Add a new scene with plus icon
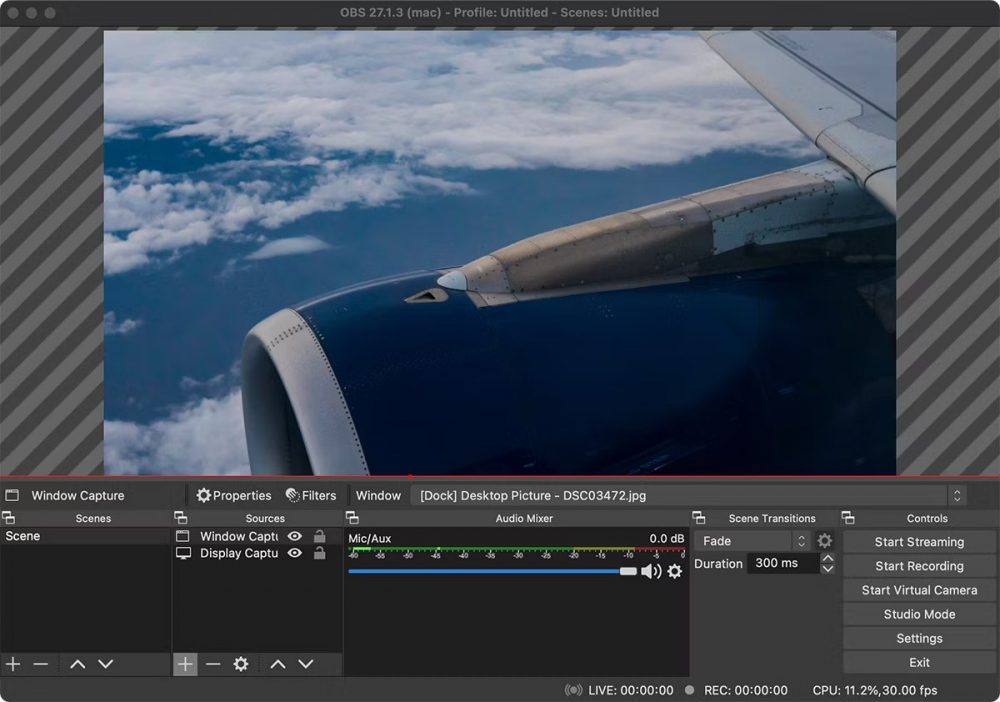 point(13,664)
